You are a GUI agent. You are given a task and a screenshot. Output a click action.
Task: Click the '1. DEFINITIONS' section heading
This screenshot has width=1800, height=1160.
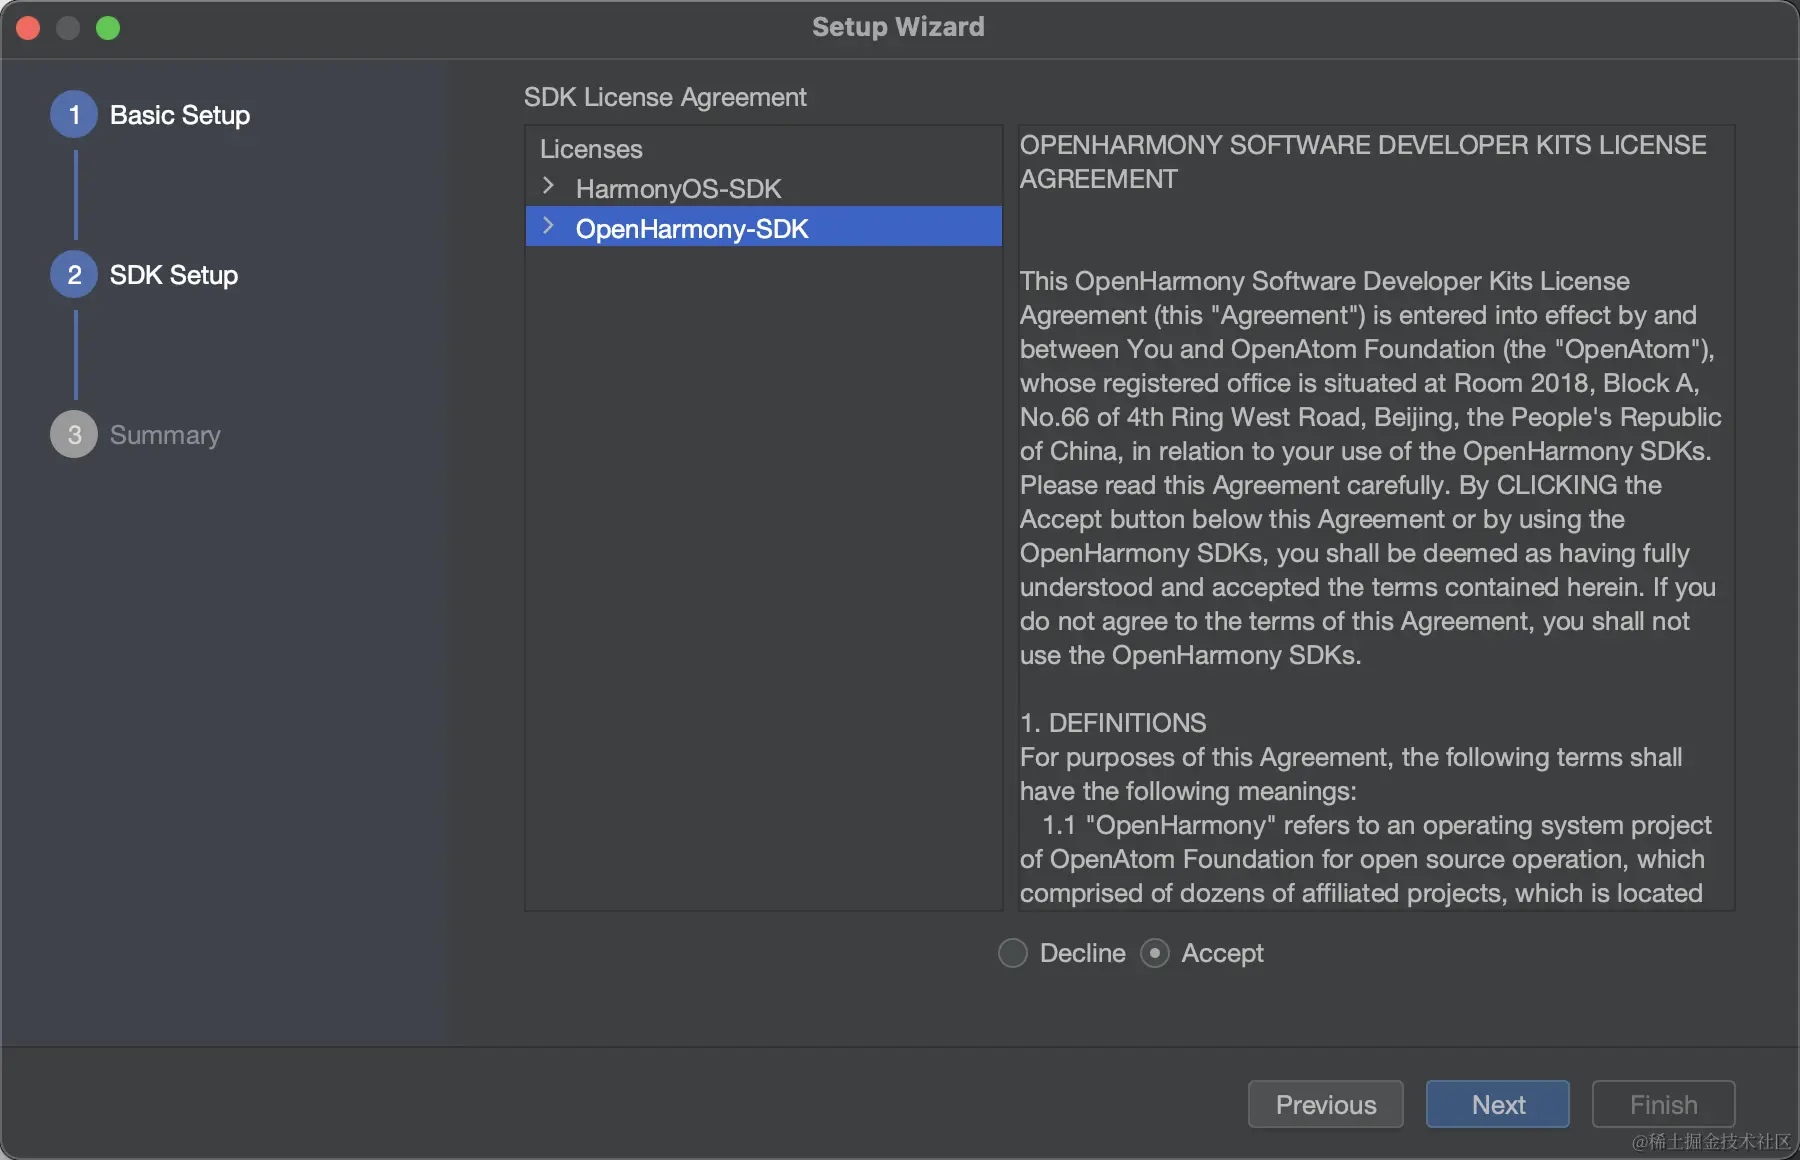(x=1113, y=723)
